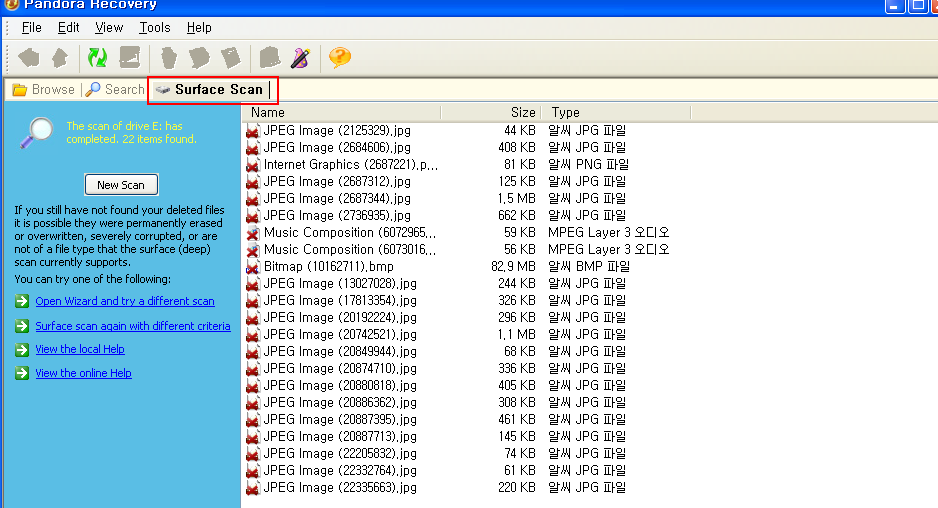Open the Edit menu
Viewport: 938px width, 508px height.
68,28
